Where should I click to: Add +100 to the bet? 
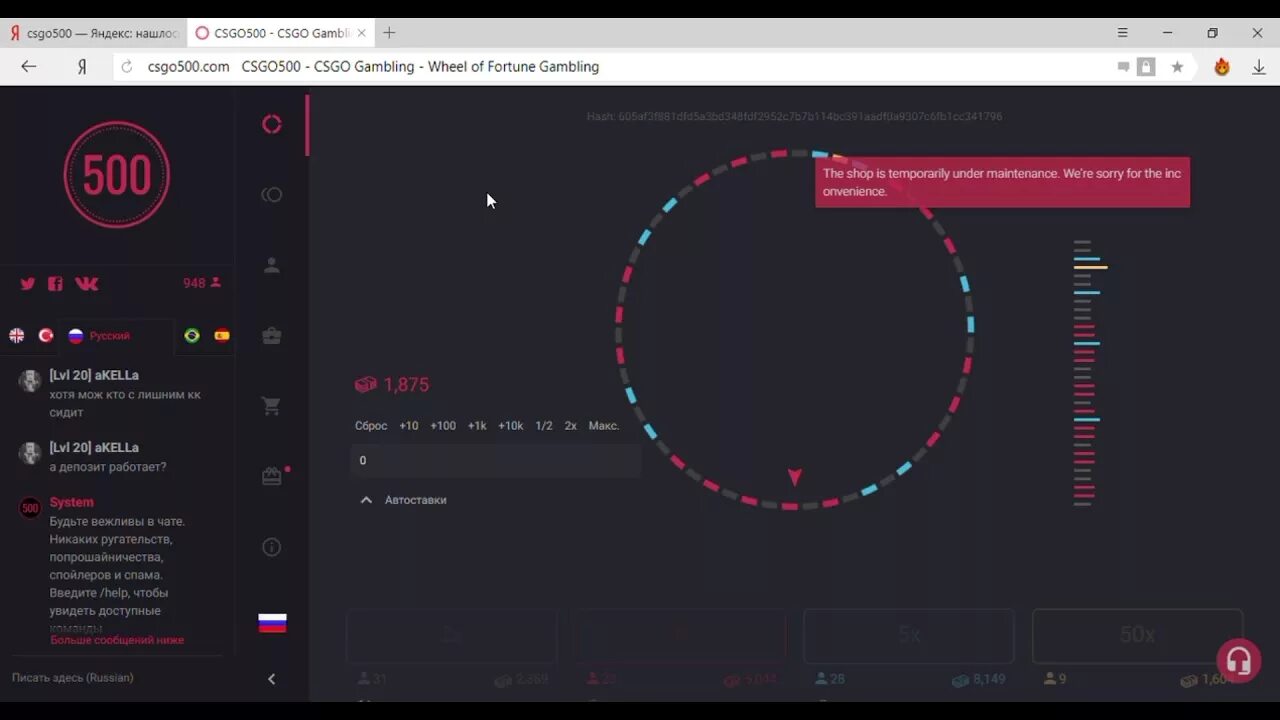(x=443, y=426)
